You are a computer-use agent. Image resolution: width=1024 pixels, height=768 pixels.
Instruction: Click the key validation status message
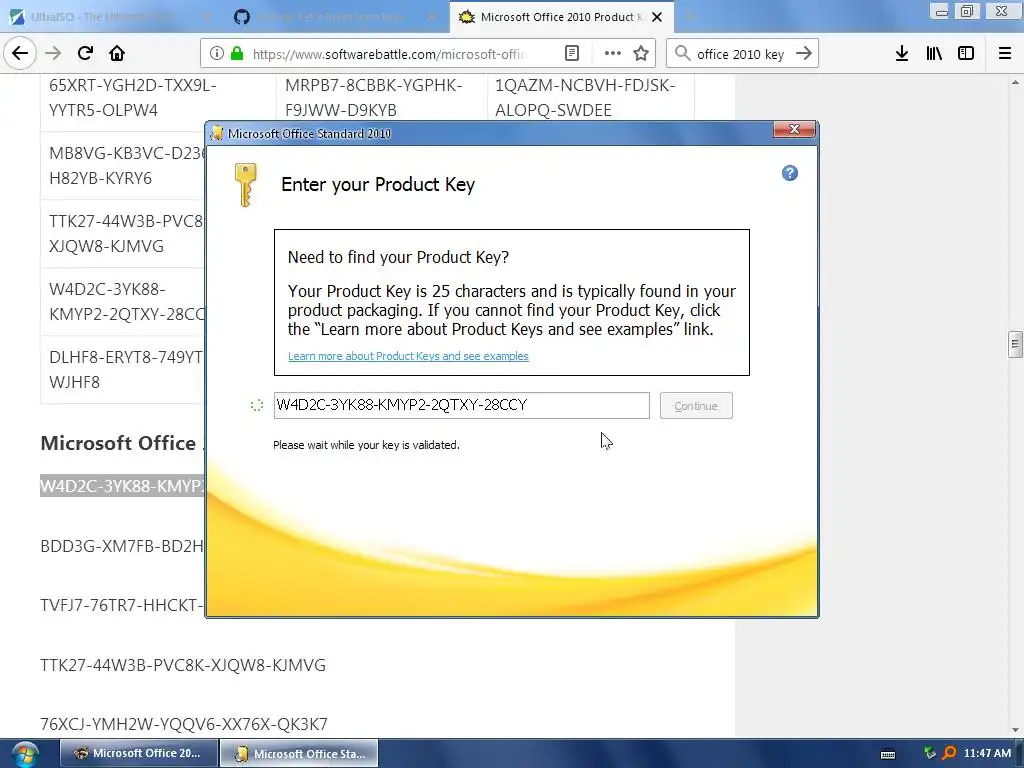[366, 445]
